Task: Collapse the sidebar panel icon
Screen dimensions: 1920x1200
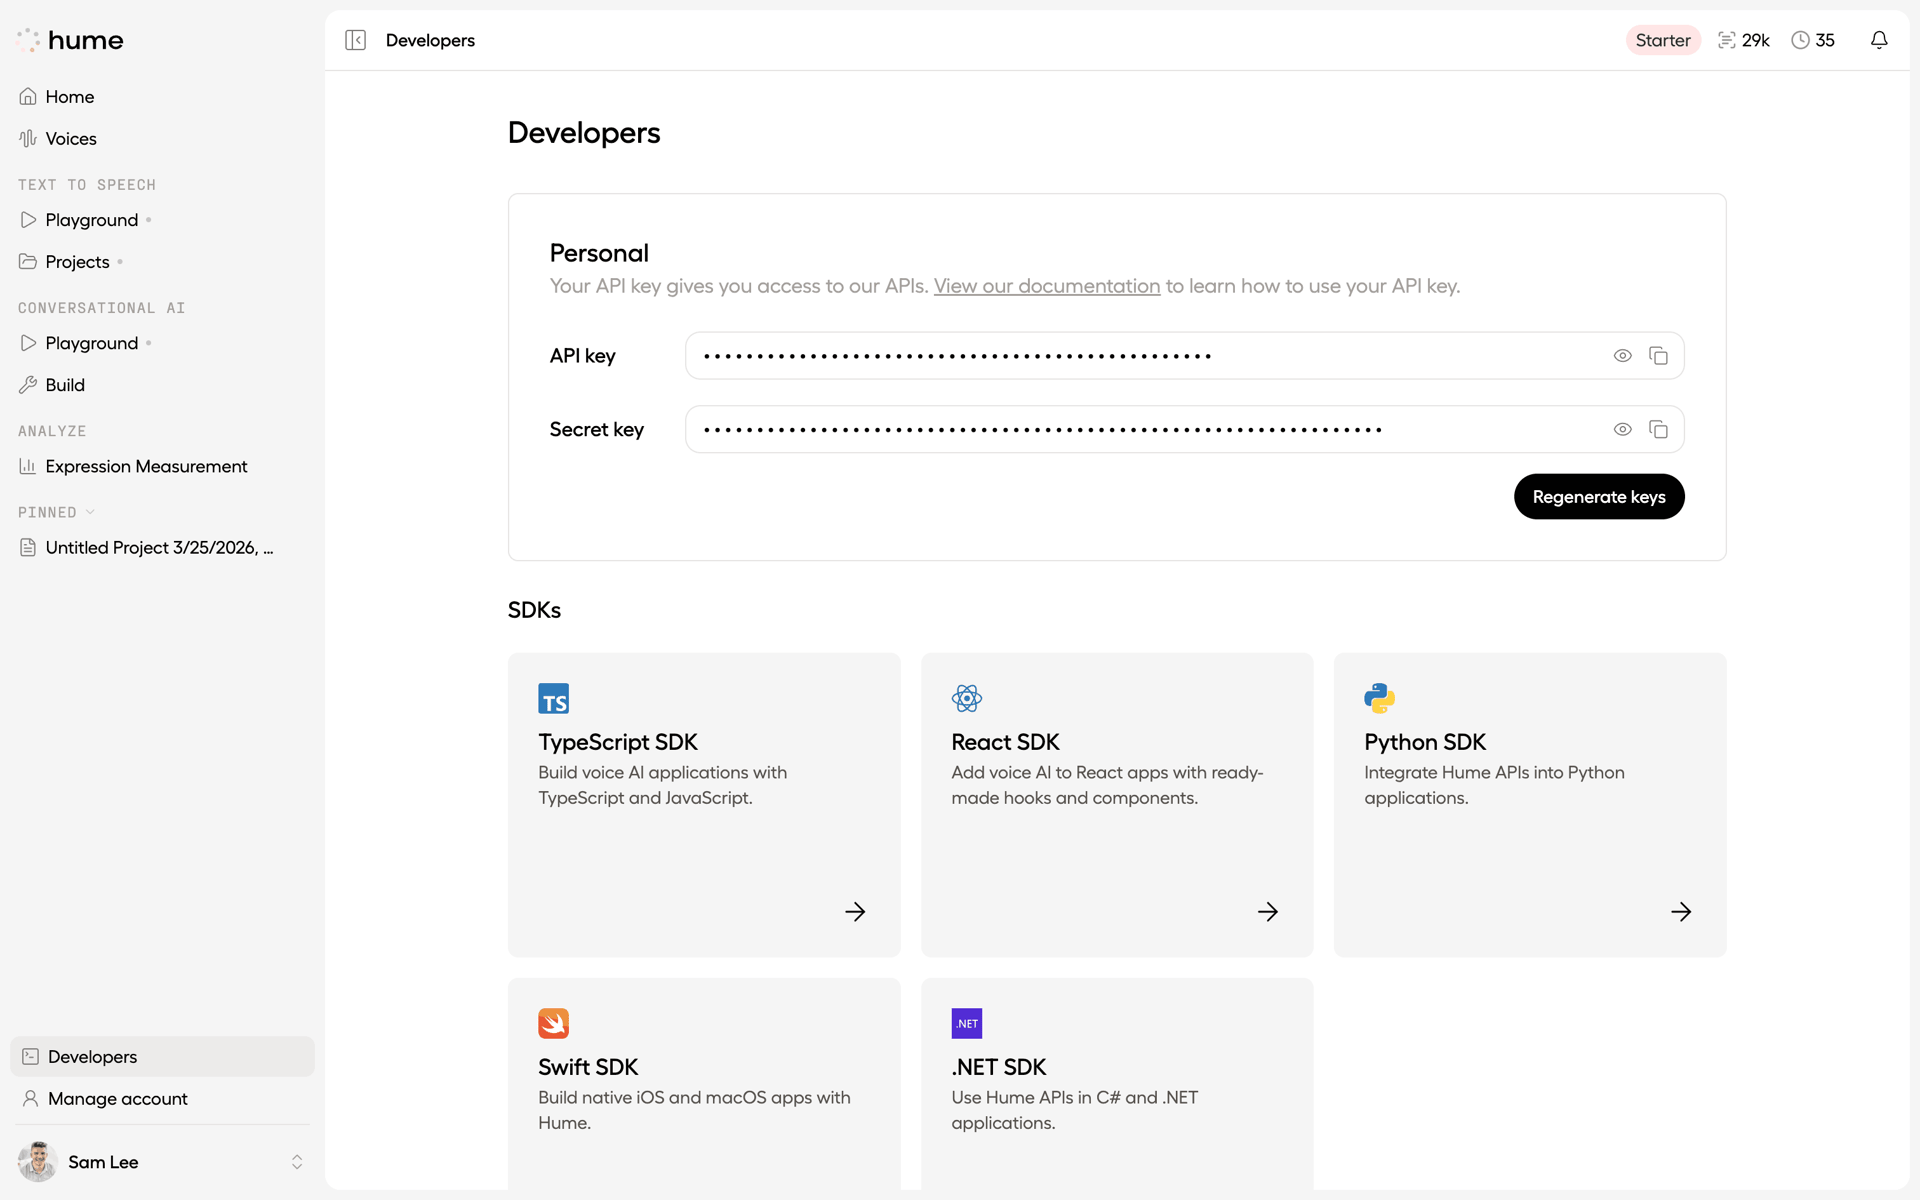Action: pos(355,40)
